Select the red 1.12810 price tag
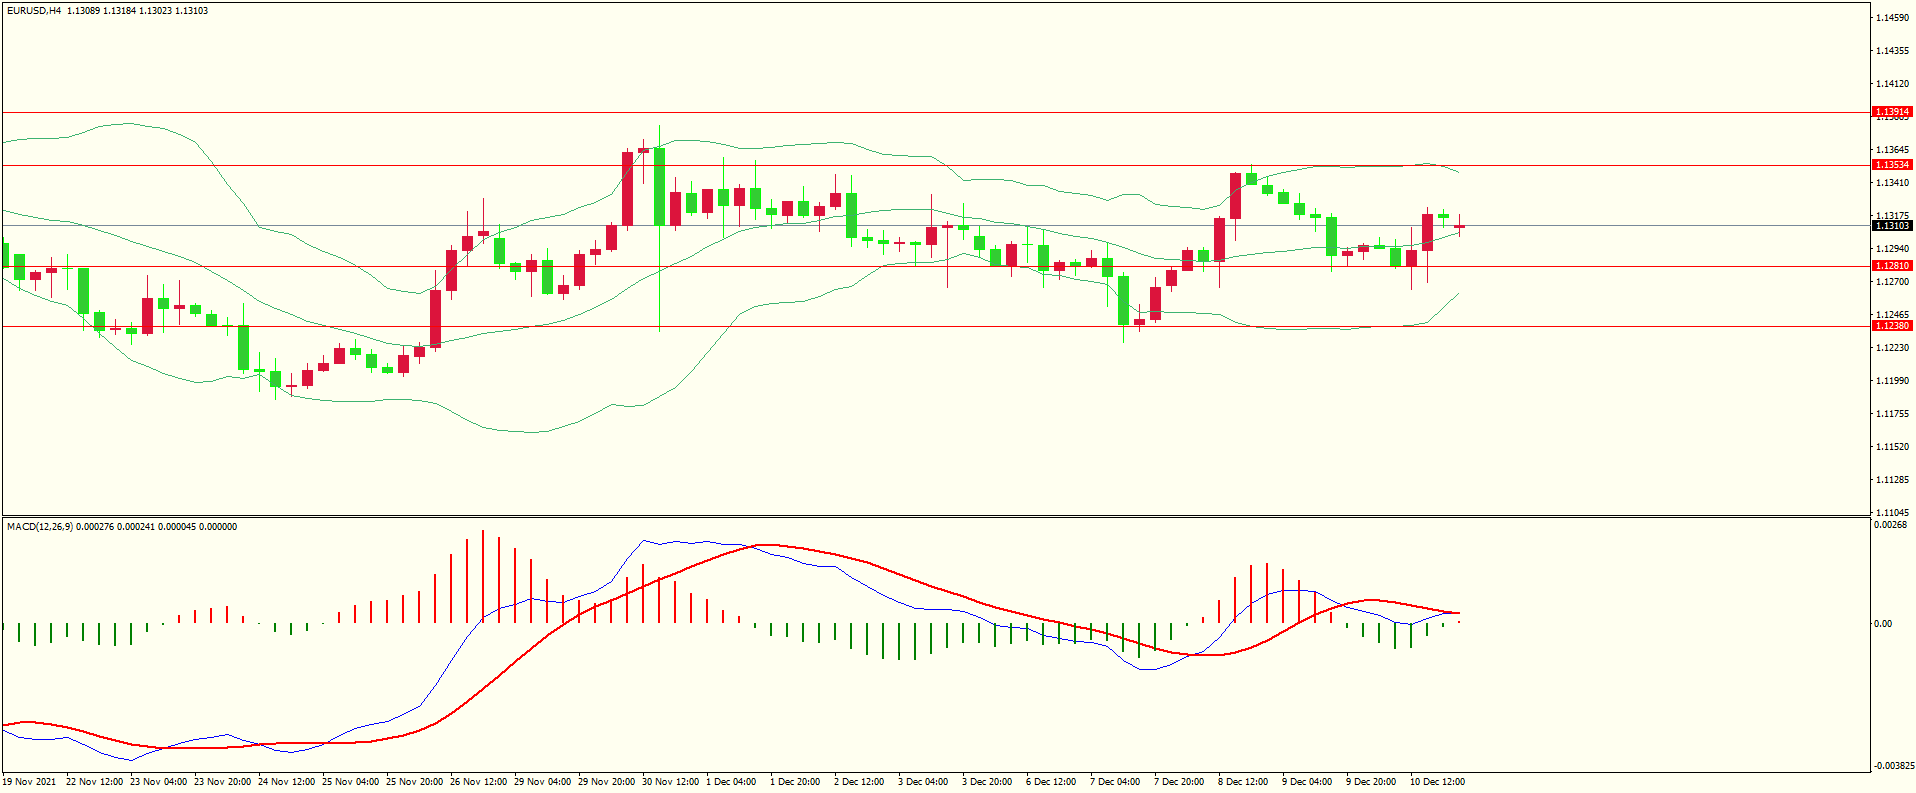 (x=1891, y=266)
